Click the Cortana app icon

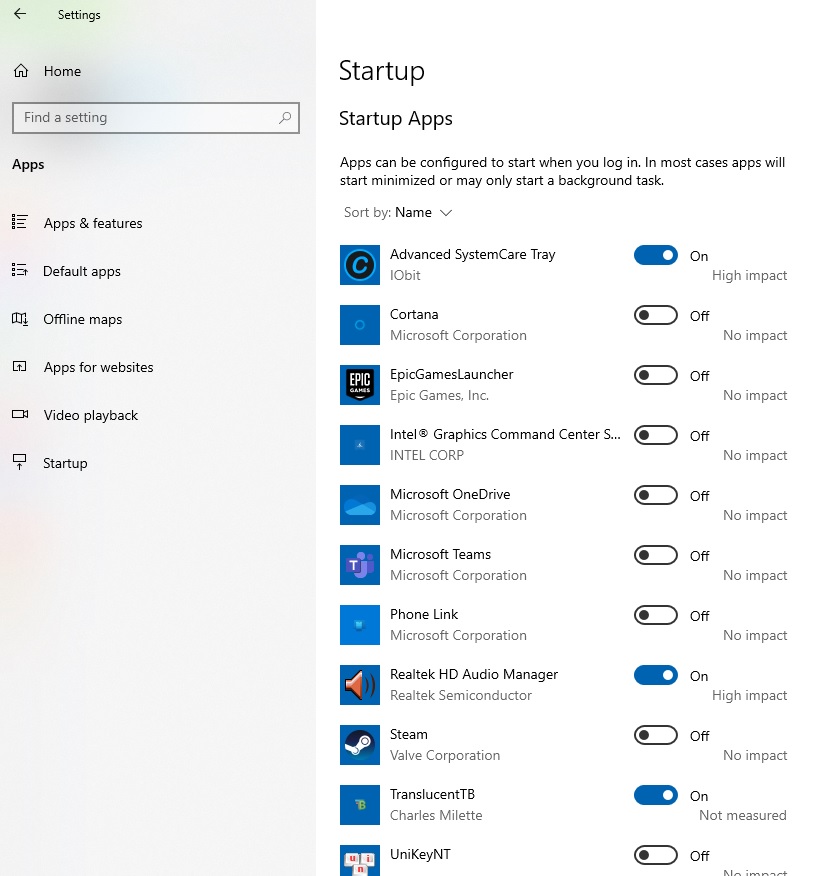360,325
